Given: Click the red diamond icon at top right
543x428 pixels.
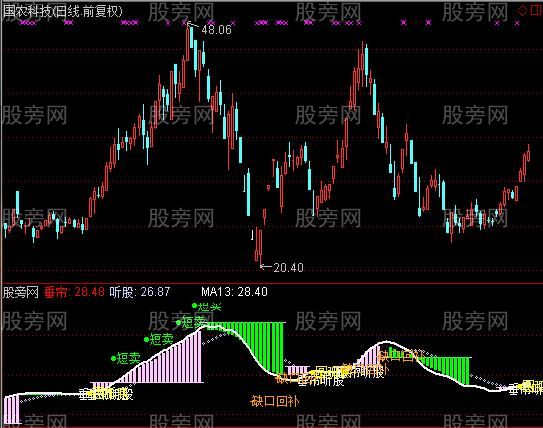Looking at the screenshot, I should (x=522, y=11).
